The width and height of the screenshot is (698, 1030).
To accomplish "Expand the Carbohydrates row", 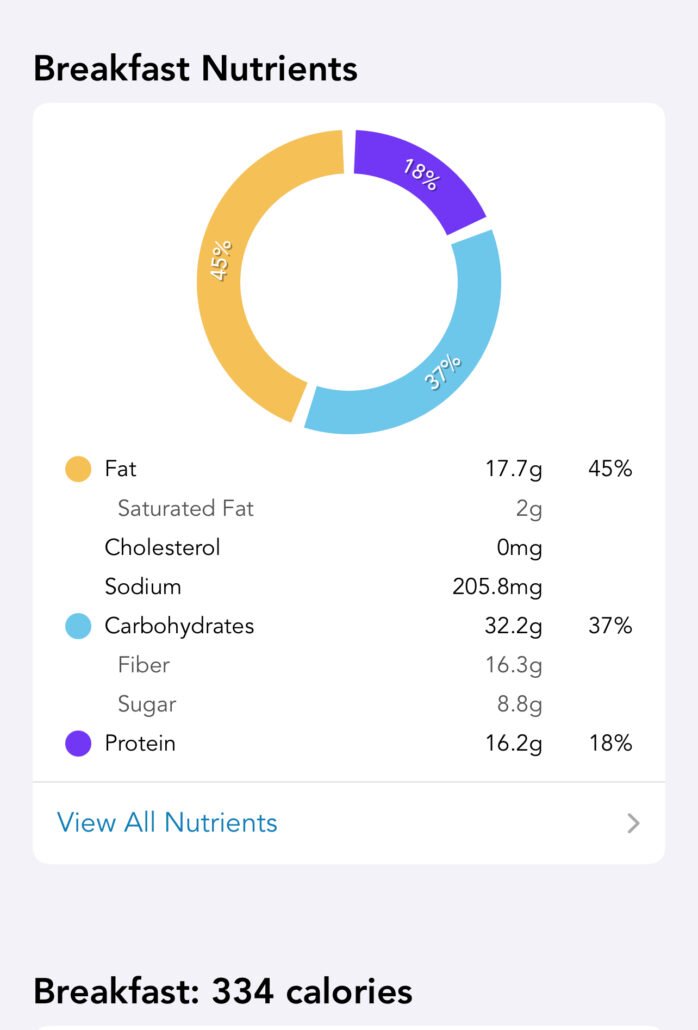I will click(x=180, y=626).
